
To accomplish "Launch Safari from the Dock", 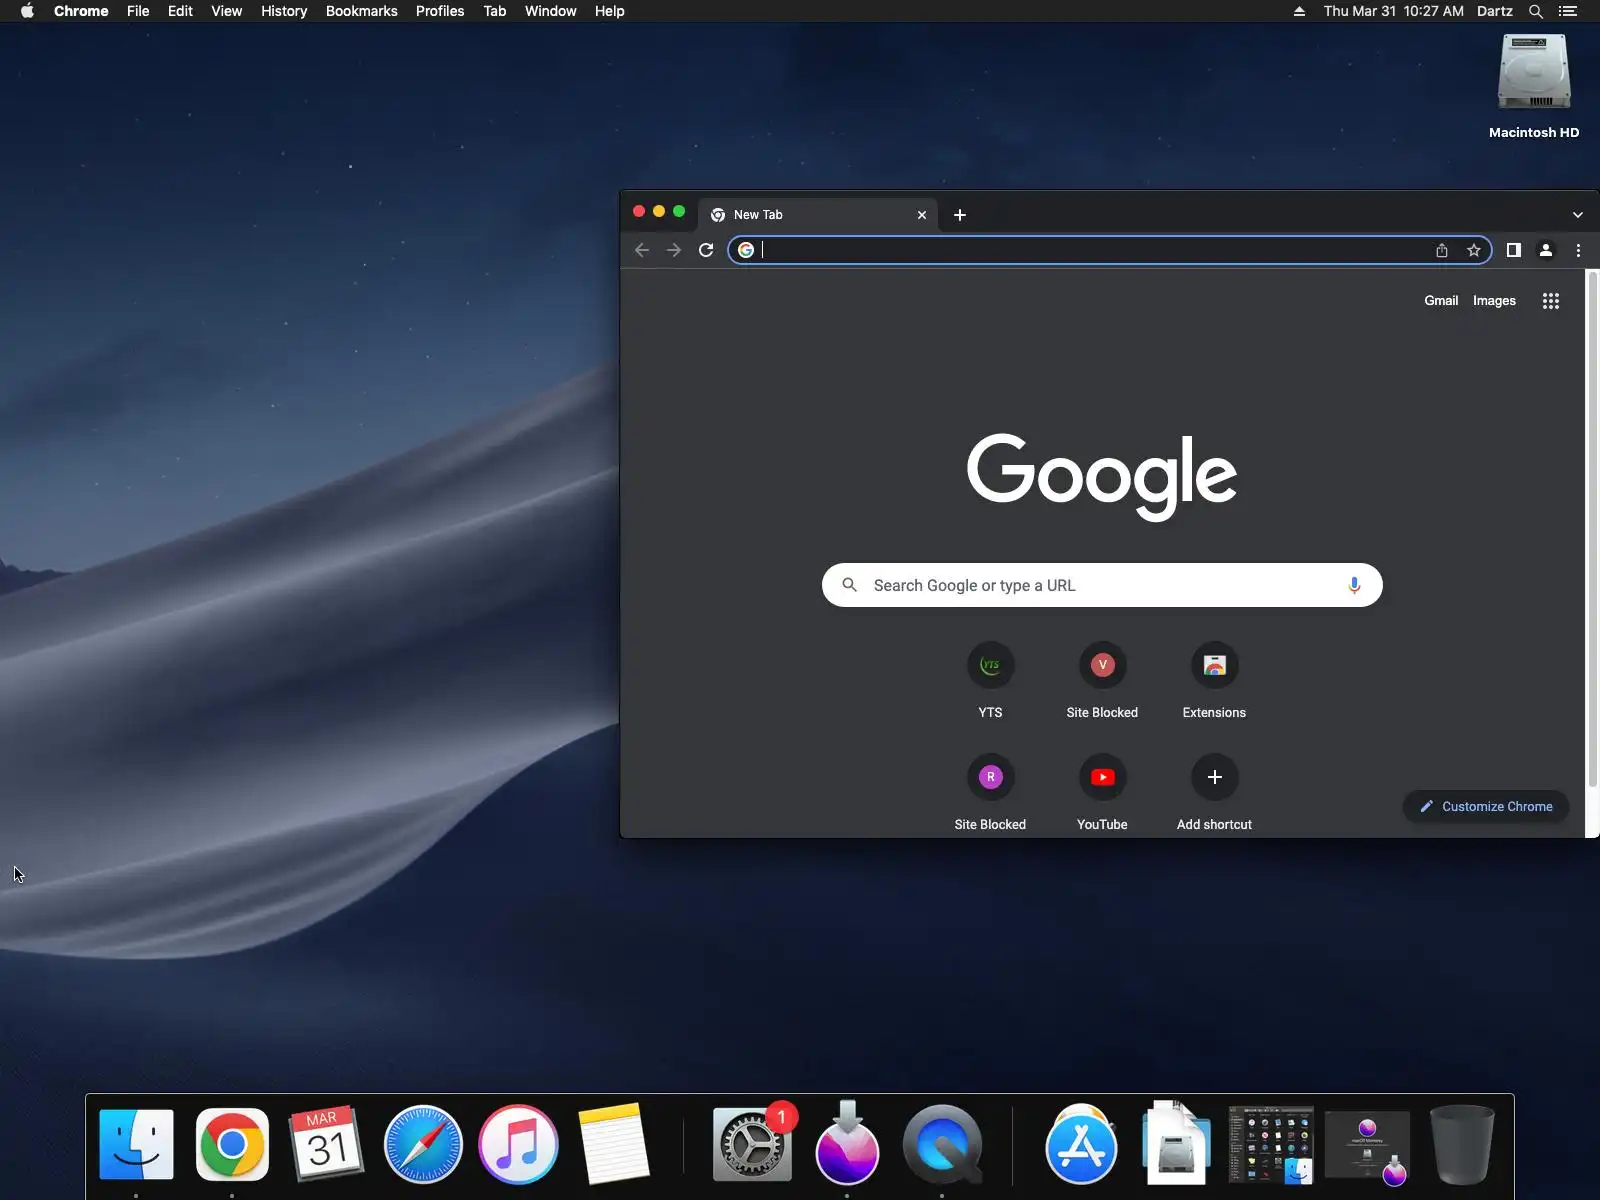I will pos(423,1144).
